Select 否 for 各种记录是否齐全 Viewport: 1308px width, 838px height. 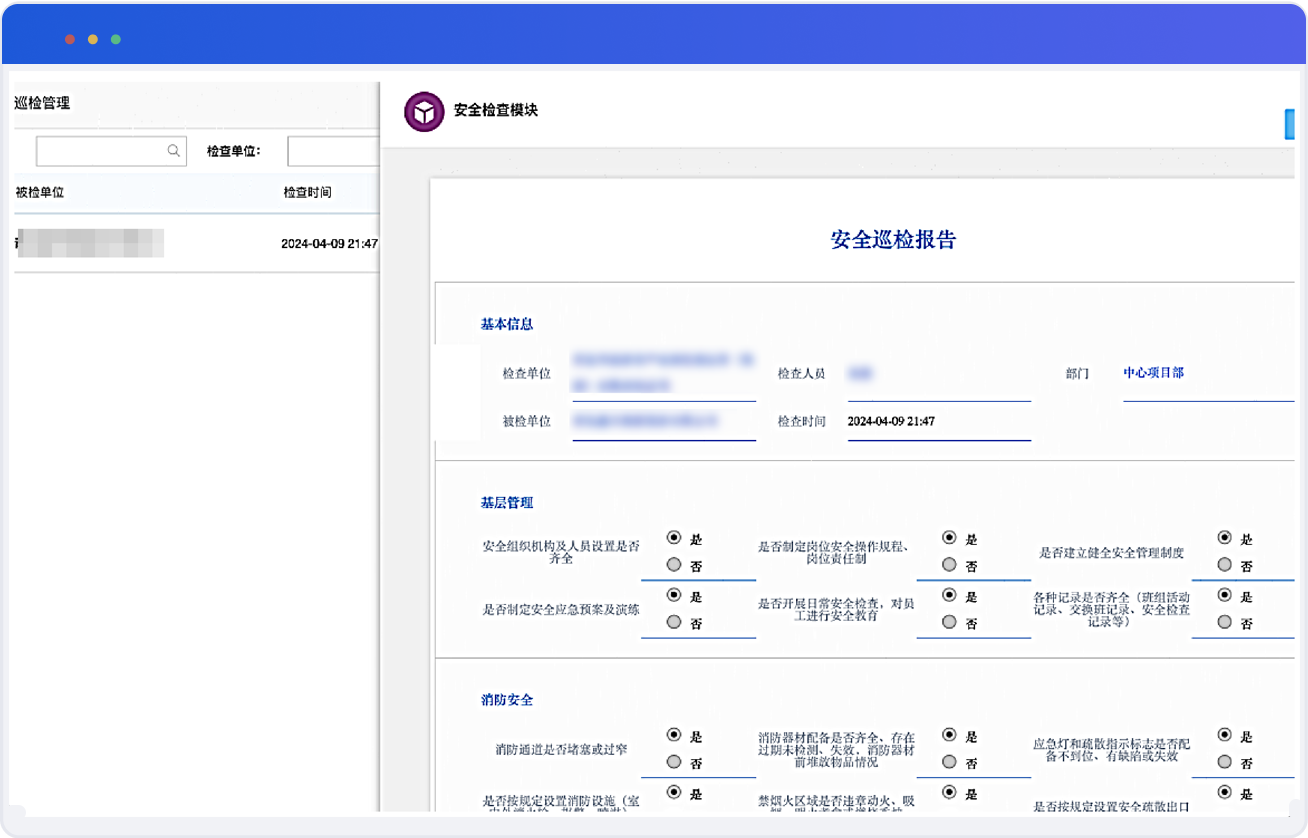pyautogui.click(x=1225, y=622)
